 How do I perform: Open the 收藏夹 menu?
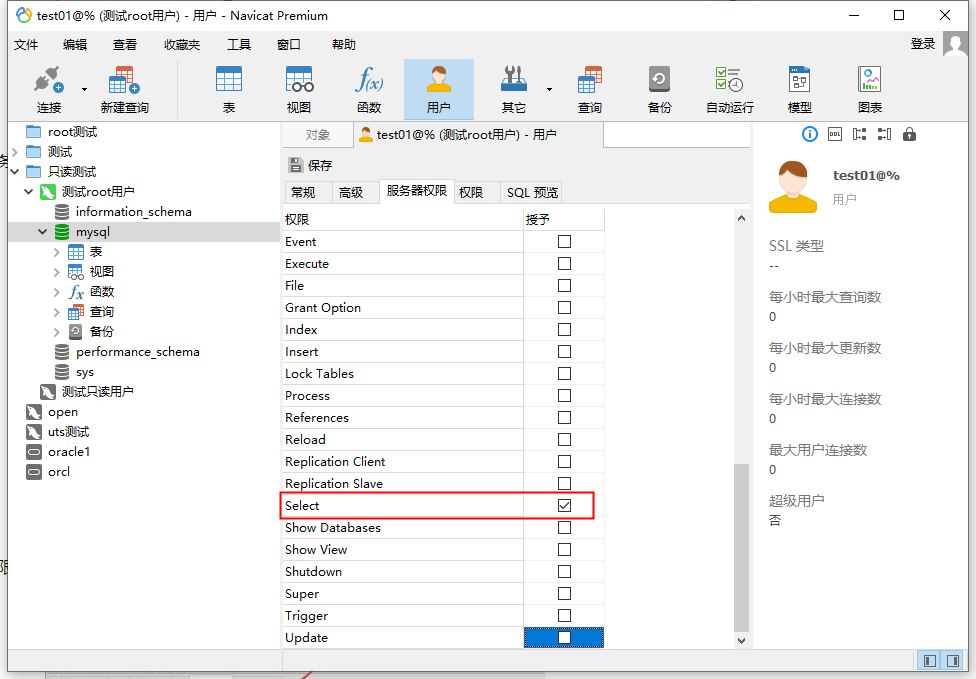pyautogui.click(x=182, y=44)
